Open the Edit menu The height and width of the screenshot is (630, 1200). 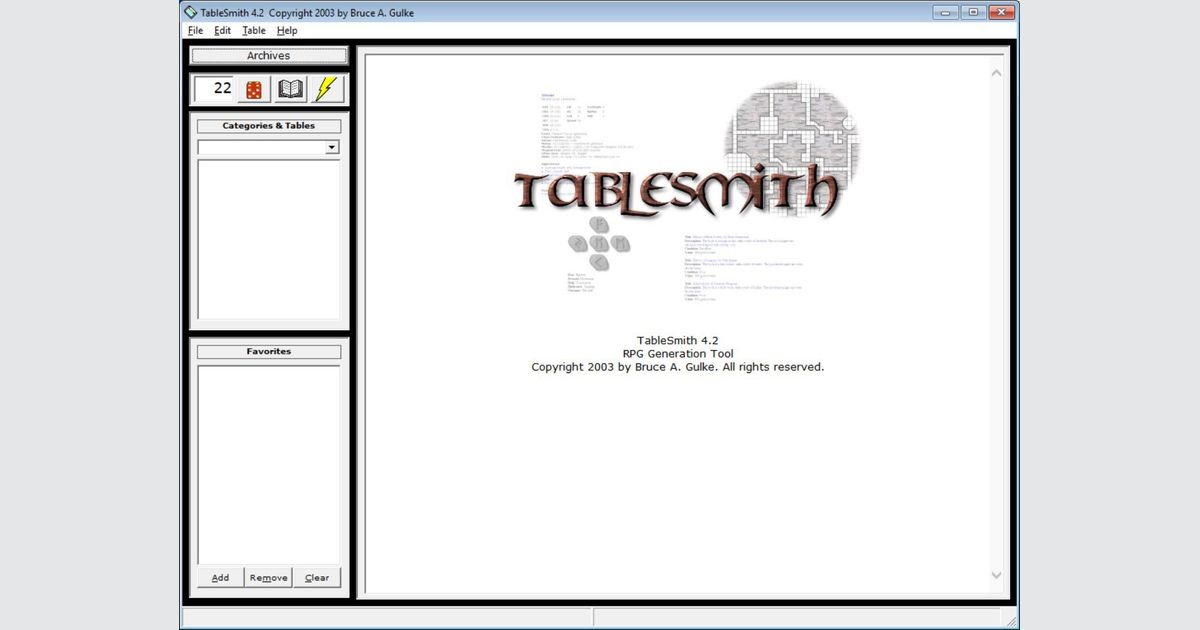(222, 30)
